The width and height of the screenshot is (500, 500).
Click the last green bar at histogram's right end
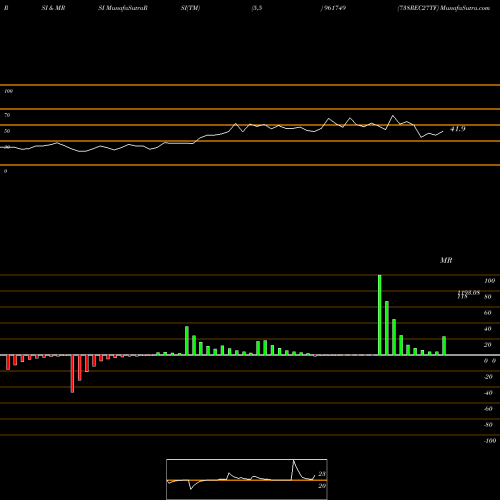[x=444, y=346]
